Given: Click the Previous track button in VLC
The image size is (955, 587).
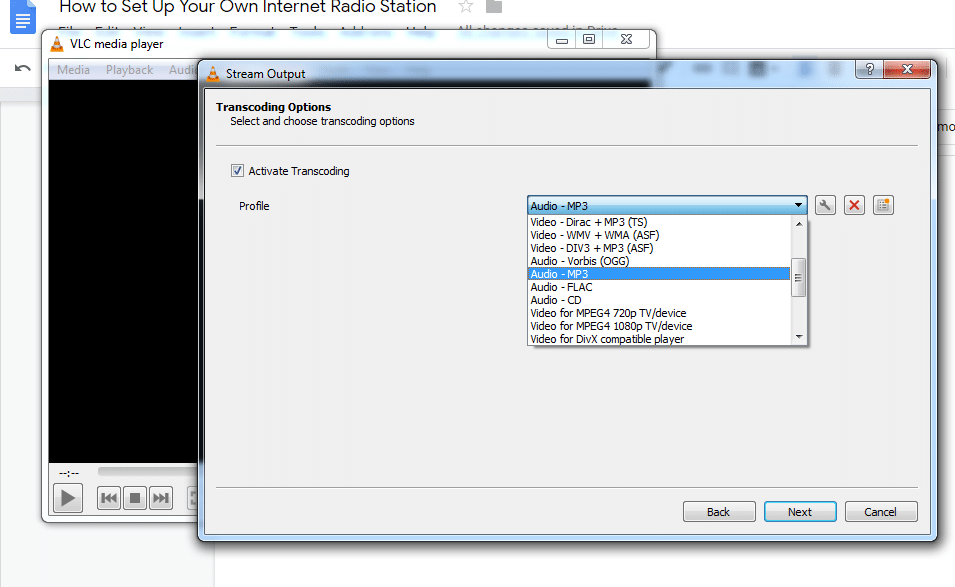Looking at the screenshot, I should tap(109, 498).
